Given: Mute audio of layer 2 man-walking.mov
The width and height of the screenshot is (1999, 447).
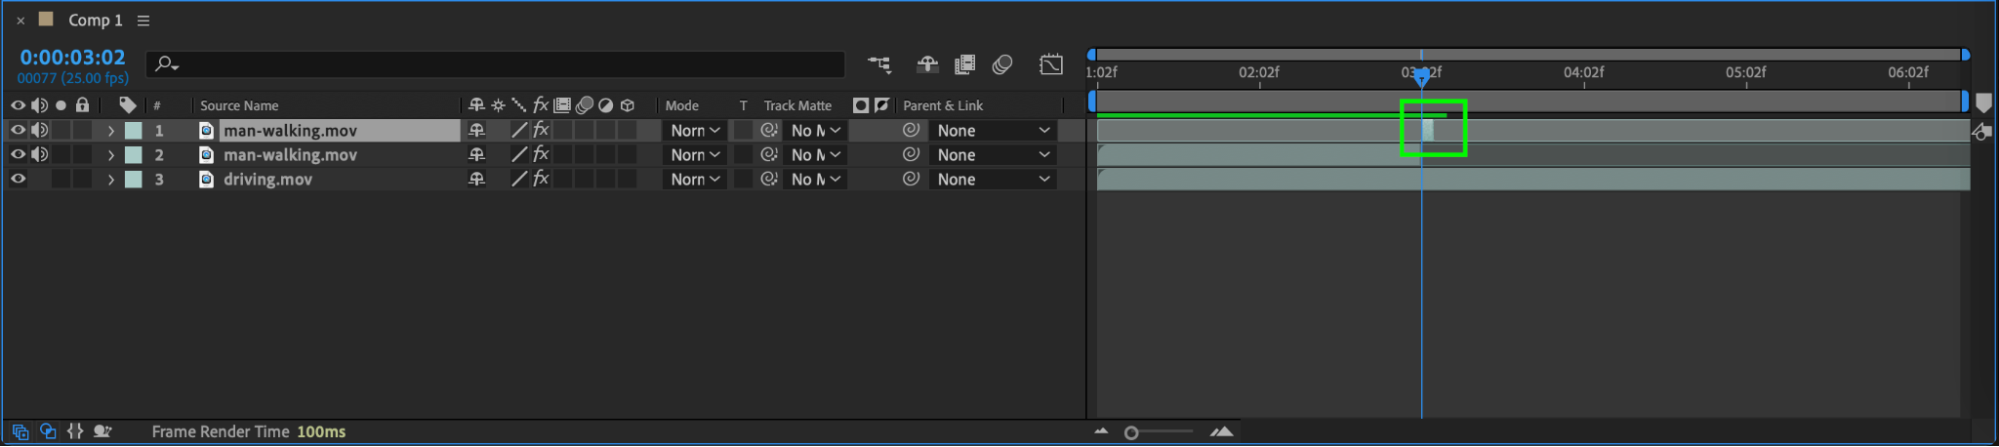Looking at the screenshot, I should pyautogui.click(x=39, y=155).
